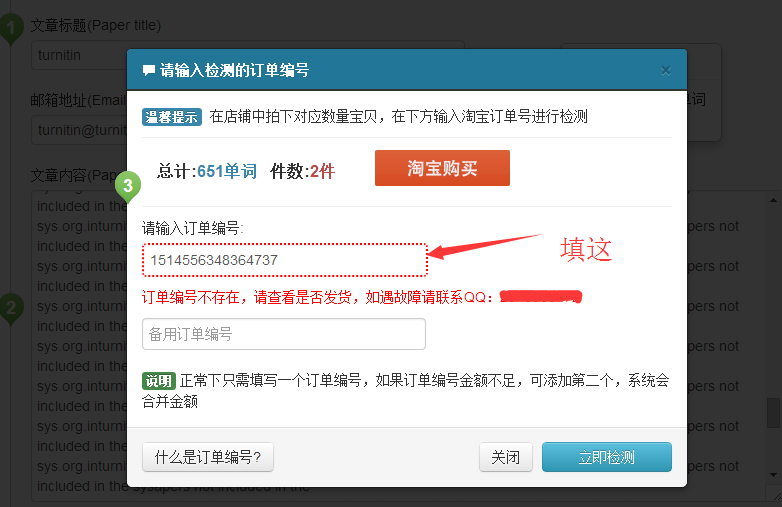This screenshot has height=507, width=782.
Task: Click the 651单词 total word count text
Action: coord(227,171)
